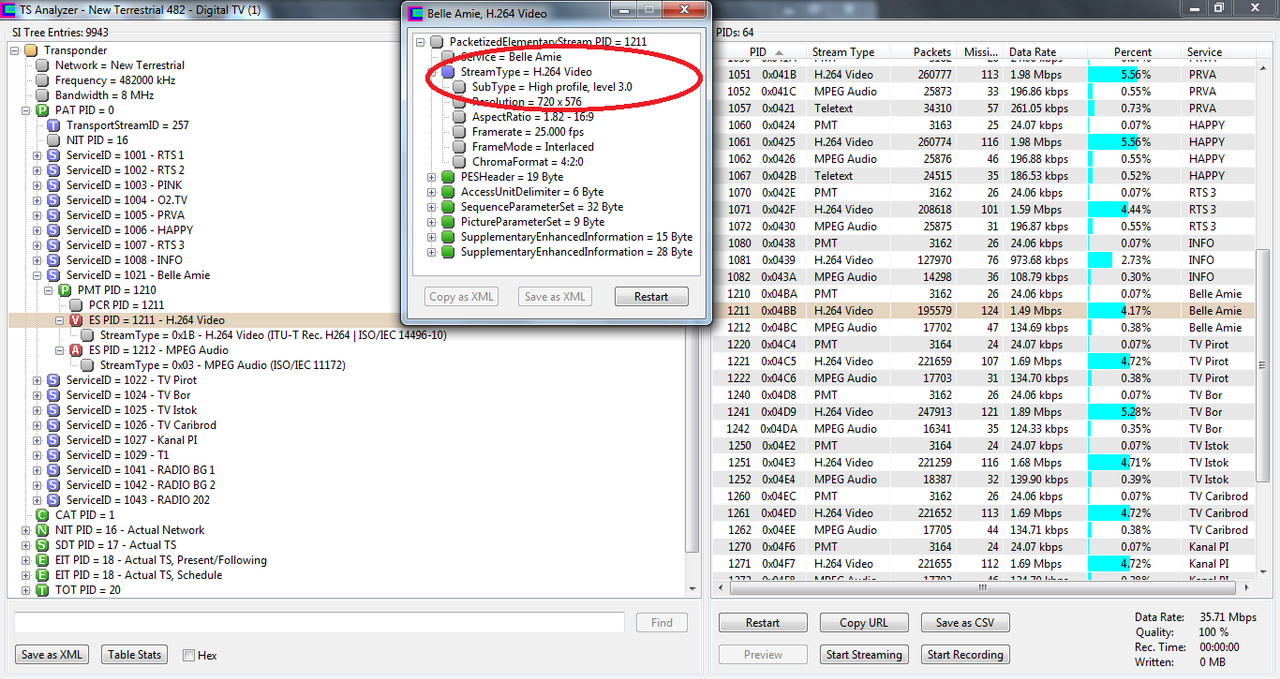This screenshot has width=1280, height=679.
Task: Click Save as CSV
Action: point(966,622)
